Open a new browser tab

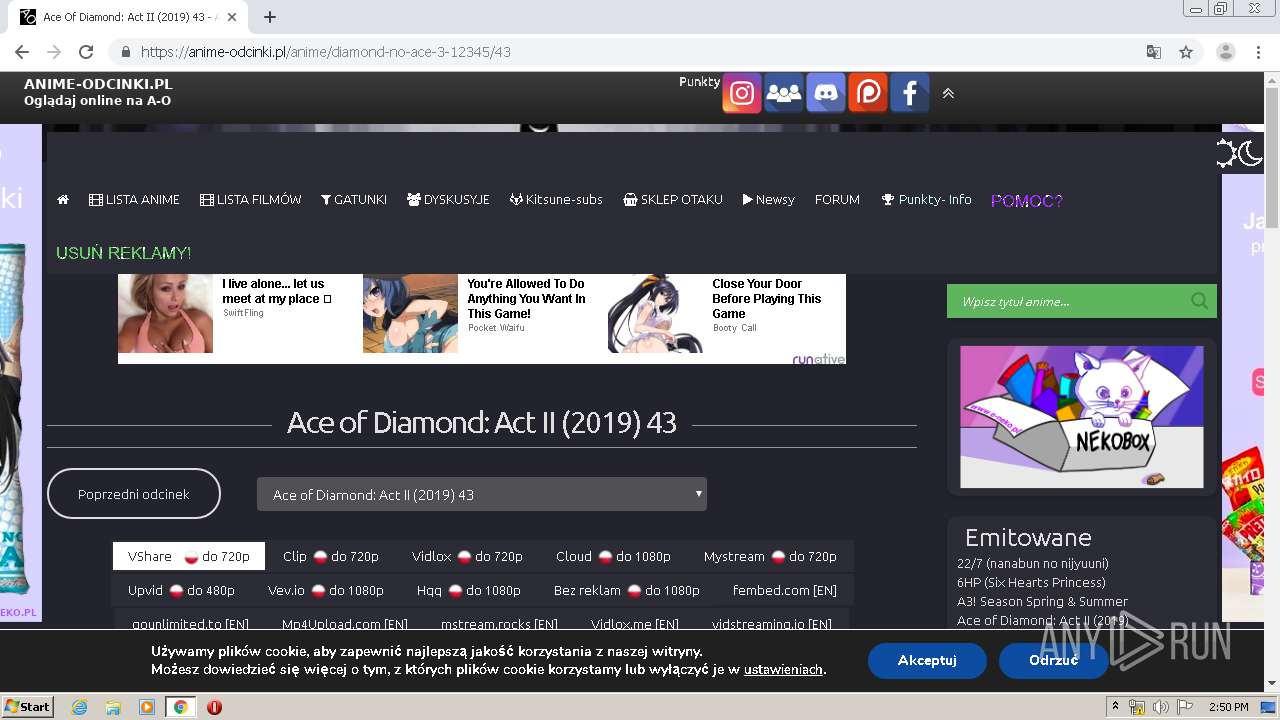[270, 17]
